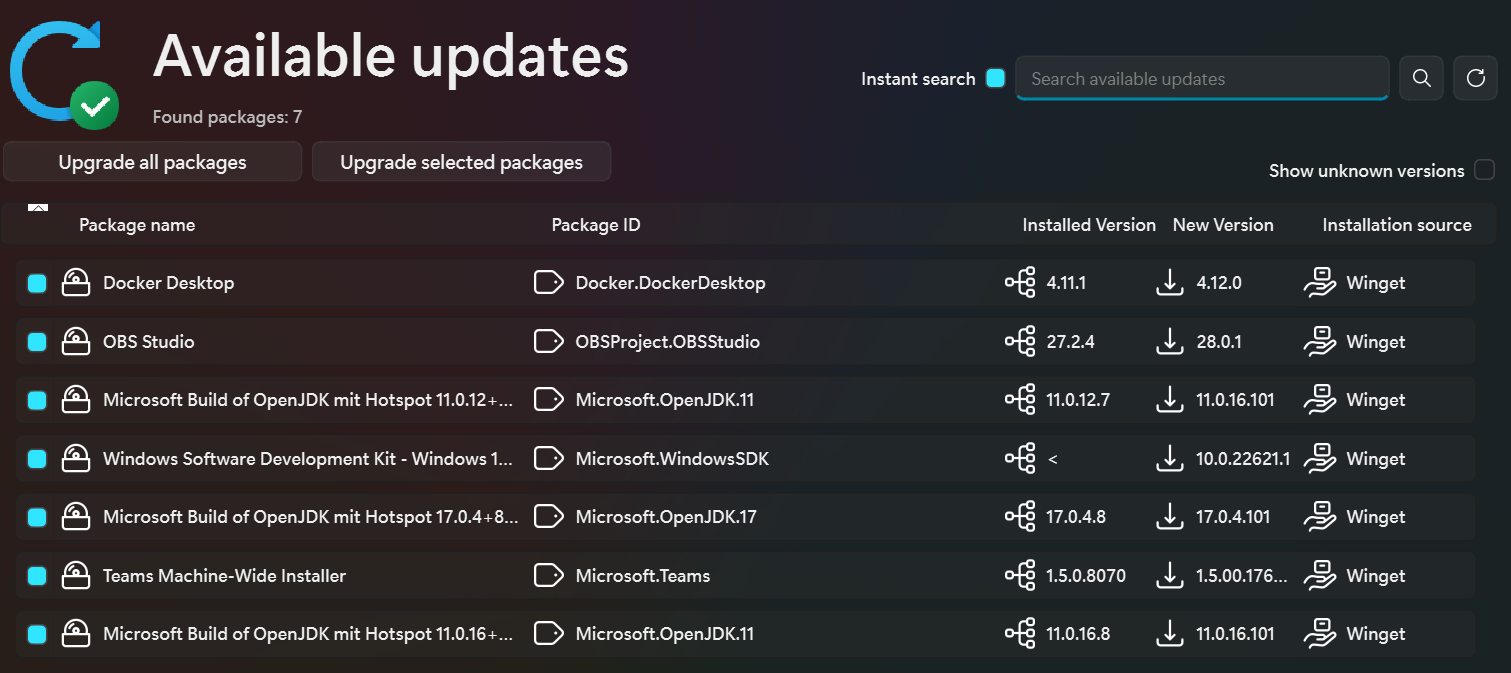Click new version 11.0.16.101 in the 11.0.16.8 row

(x=1235, y=634)
